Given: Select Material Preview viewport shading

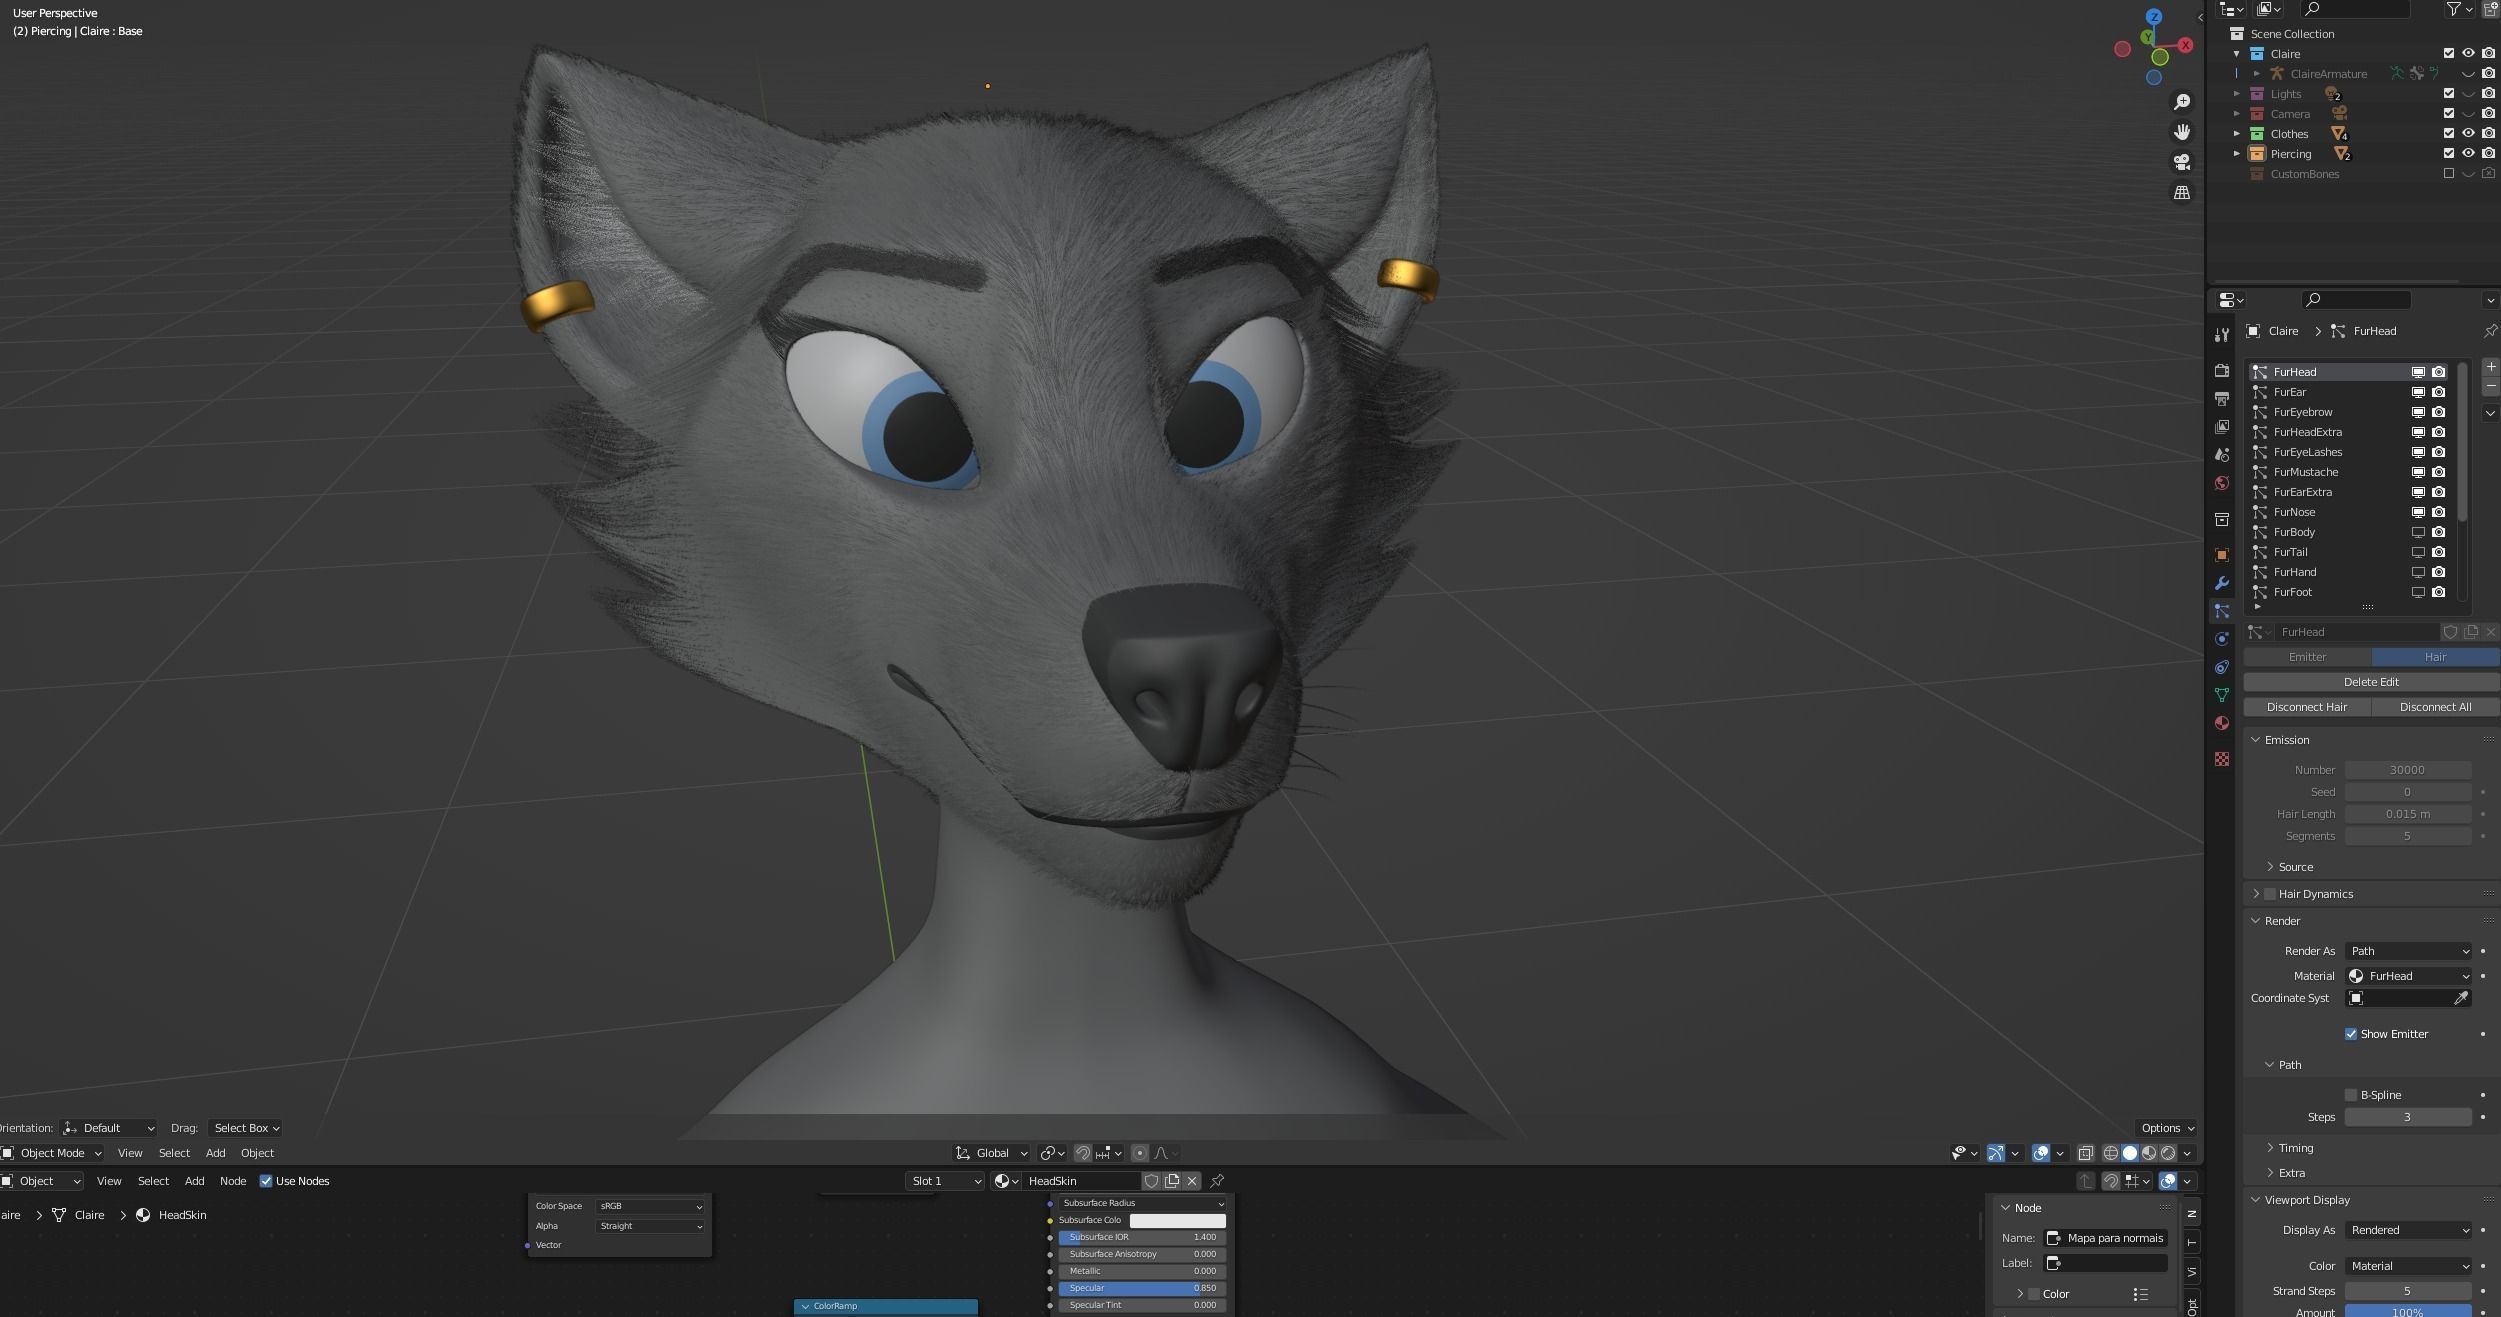Looking at the screenshot, I should pyautogui.click(x=2149, y=1153).
